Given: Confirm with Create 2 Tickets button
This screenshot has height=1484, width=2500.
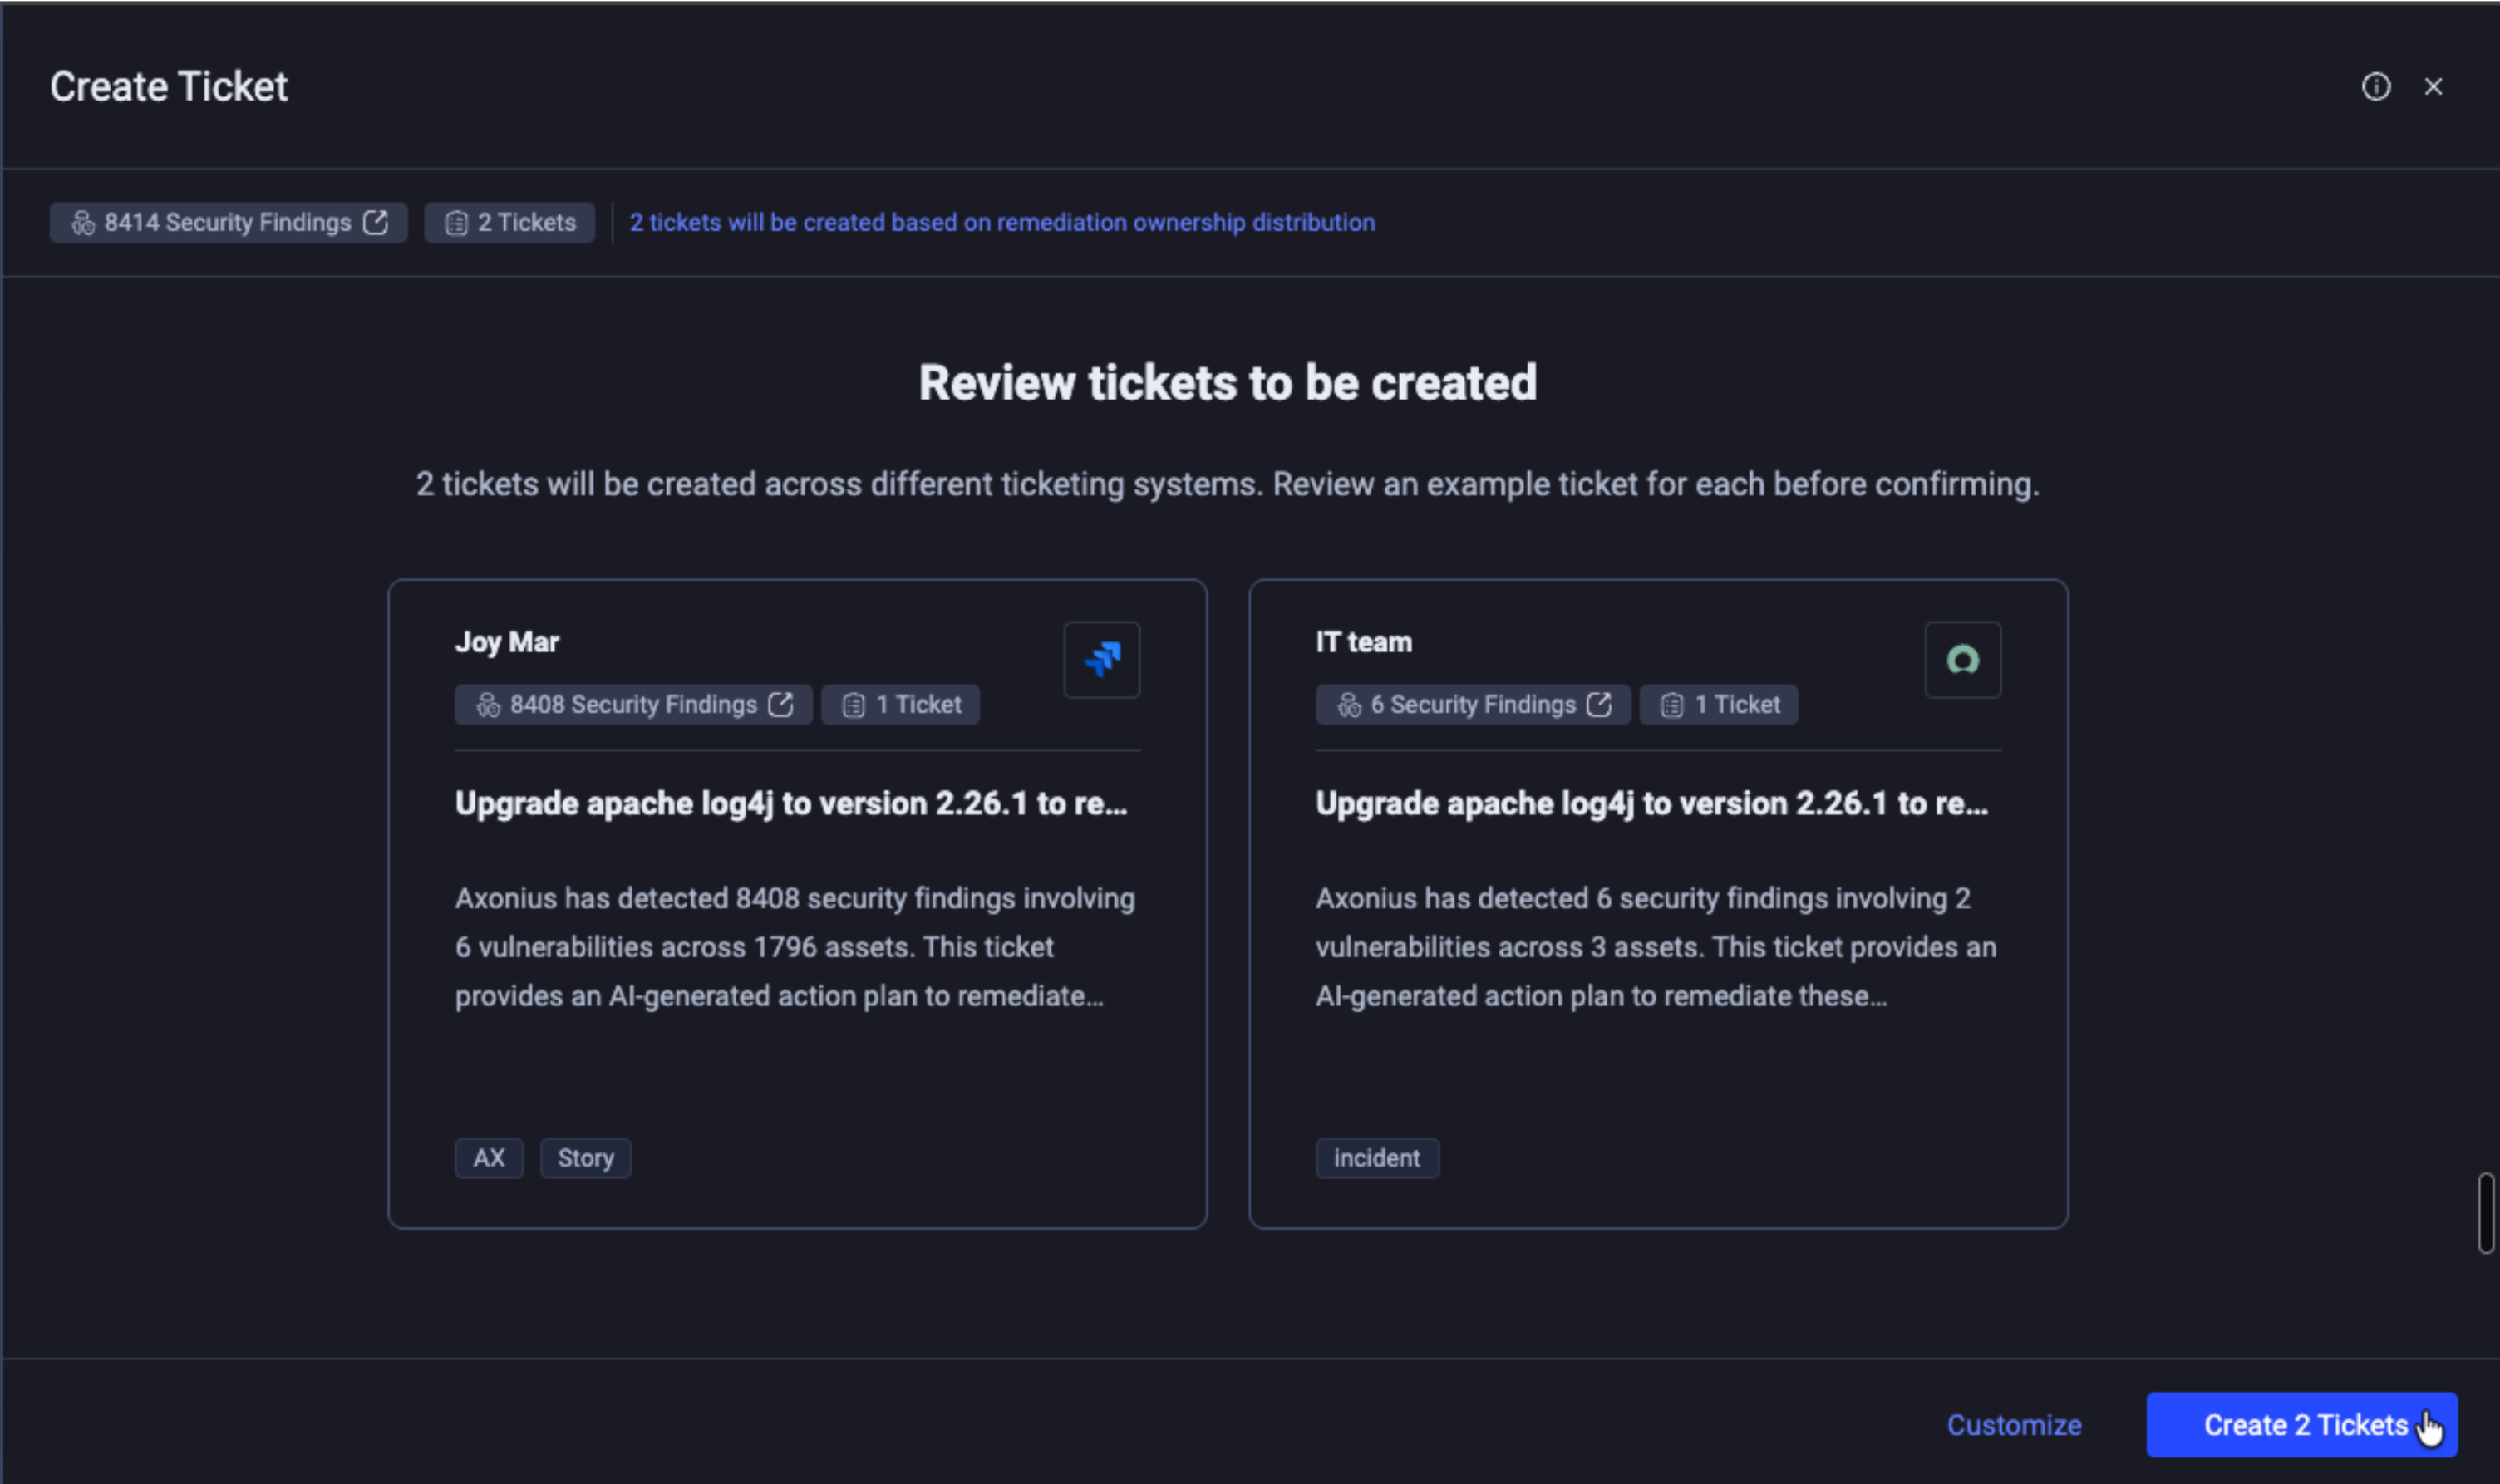Looking at the screenshot, I should point(2301,1425).
